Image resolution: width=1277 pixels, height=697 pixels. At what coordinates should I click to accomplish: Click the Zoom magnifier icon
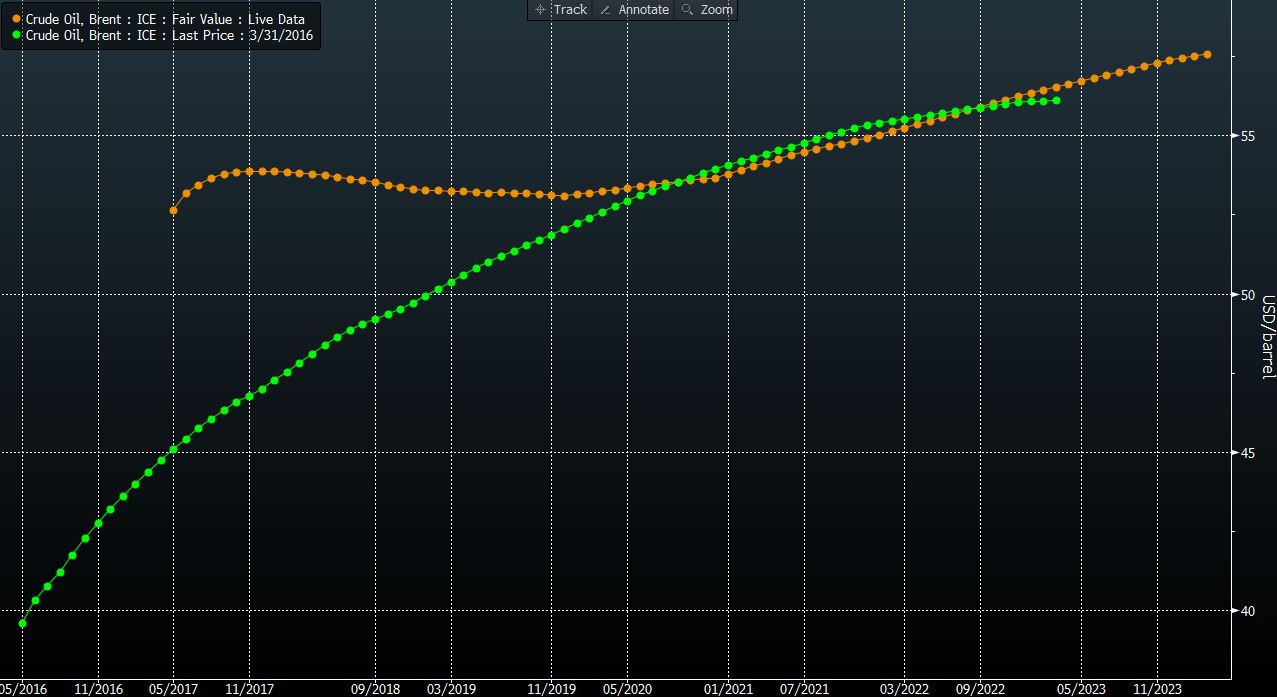coord(687,10)
